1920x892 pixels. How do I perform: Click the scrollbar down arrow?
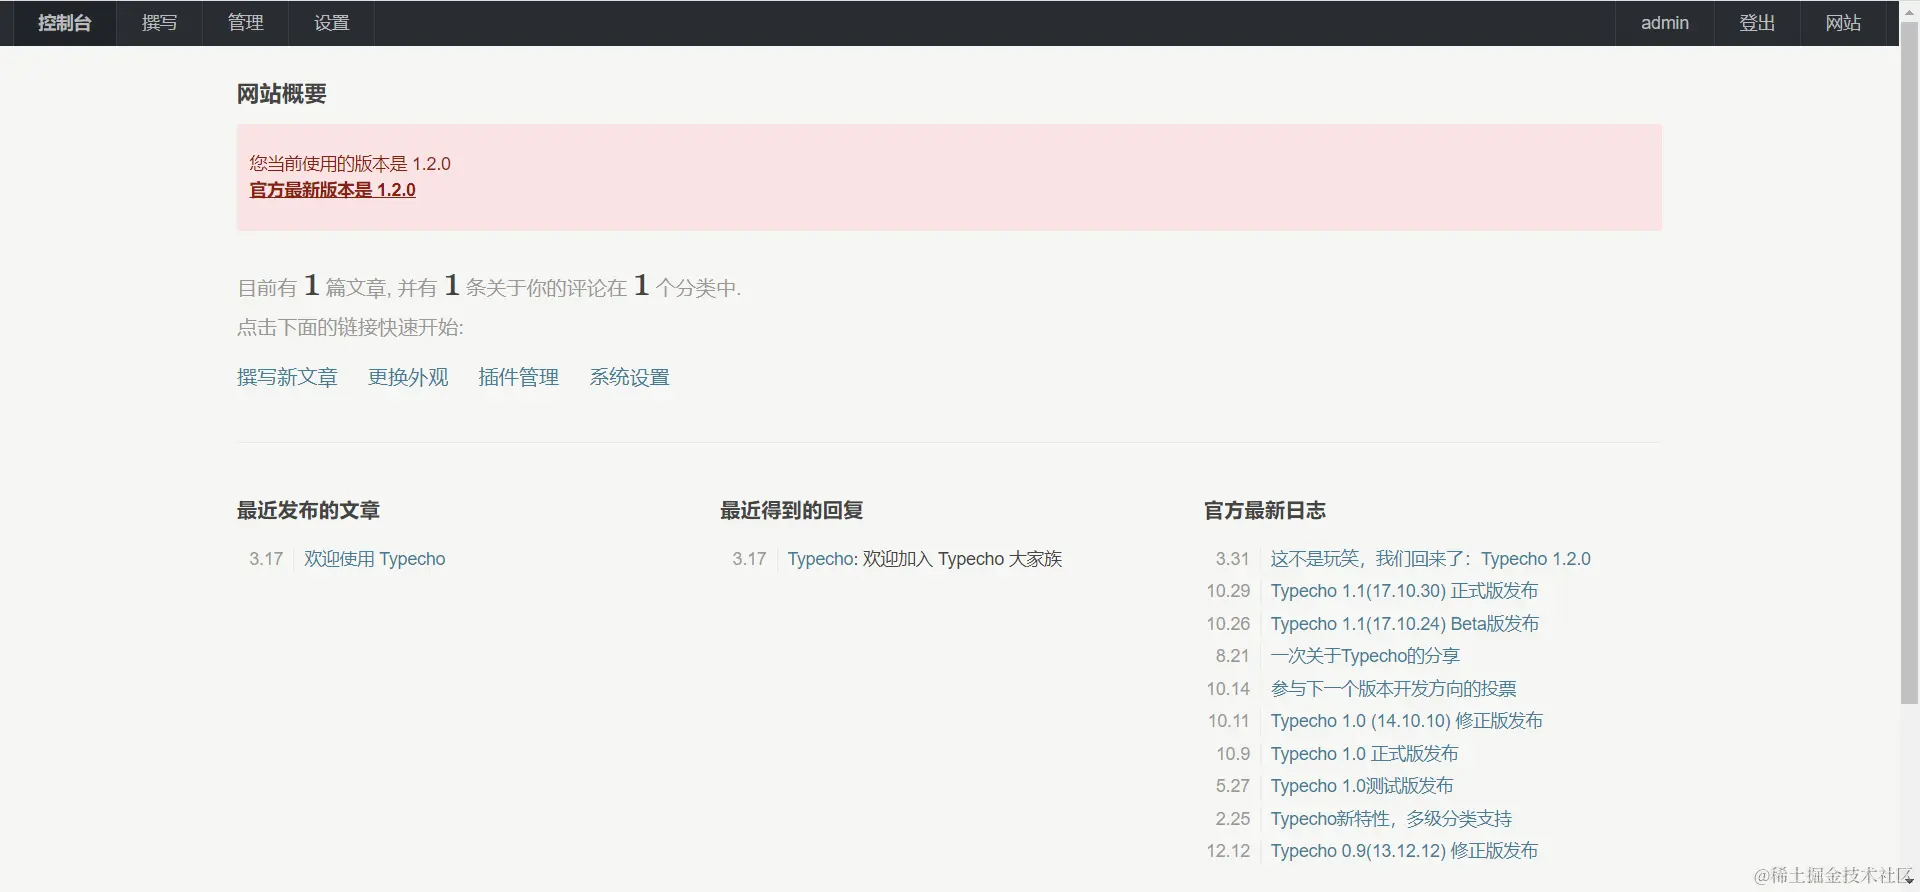click(x=1909, y=883)
